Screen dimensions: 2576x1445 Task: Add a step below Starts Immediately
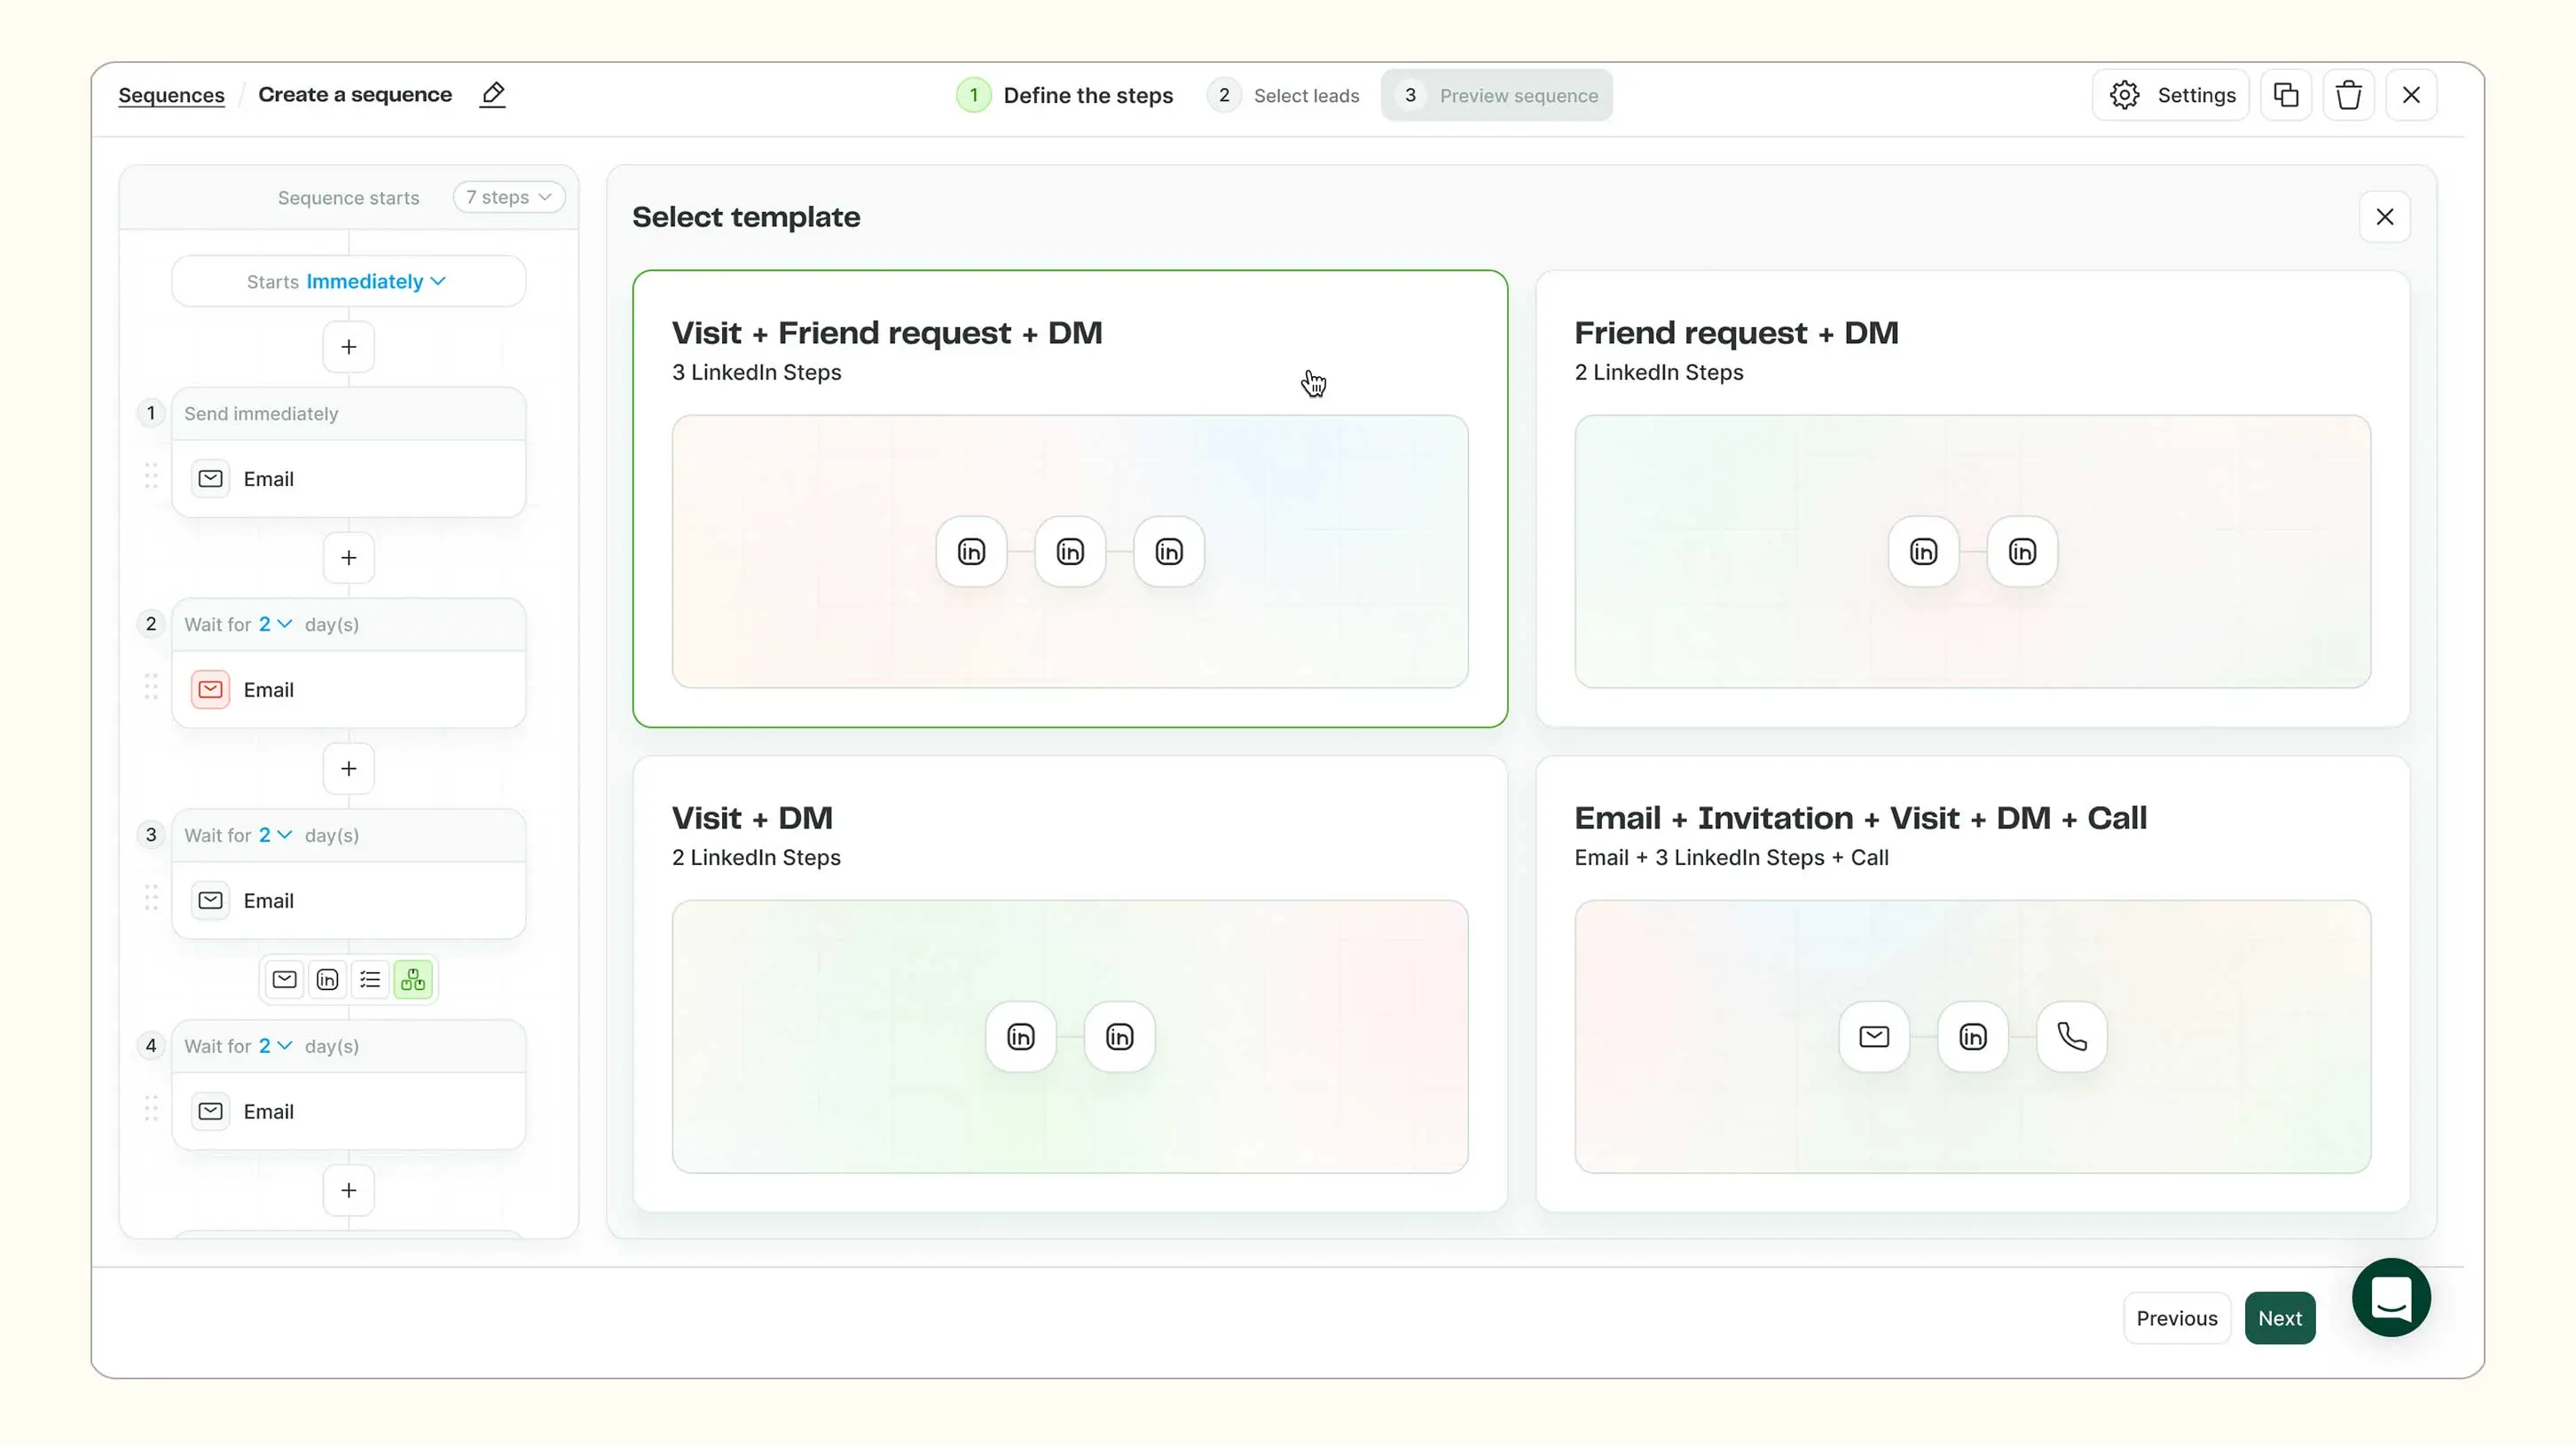[x=348, y=347]
